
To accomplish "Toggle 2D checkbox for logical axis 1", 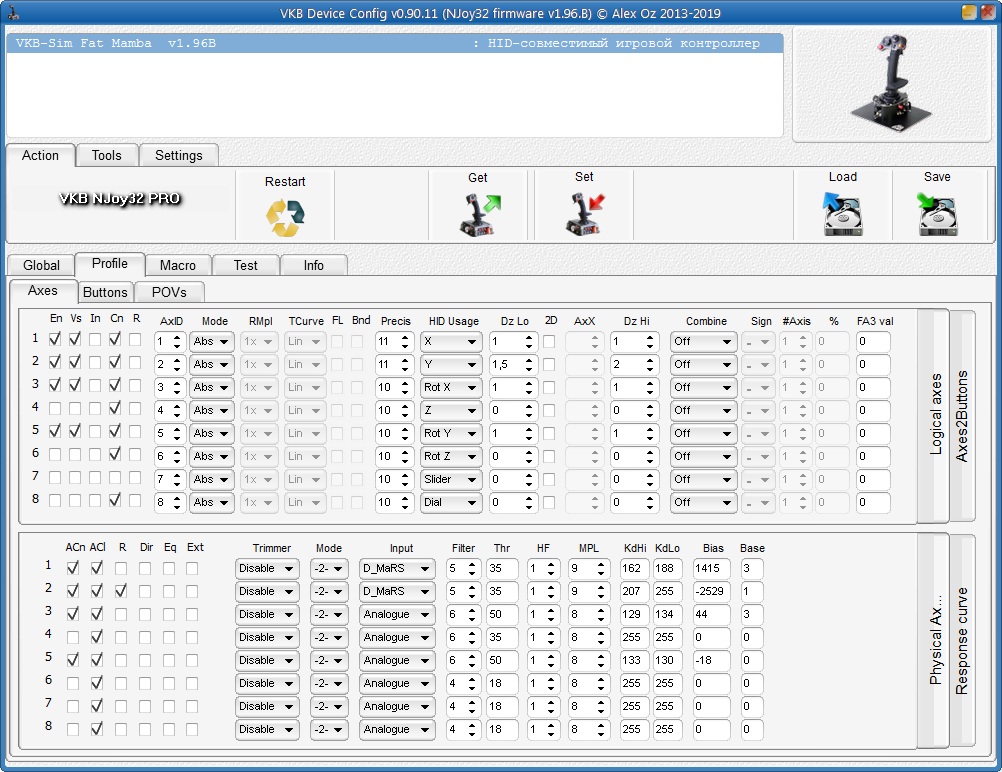I will pos(549,342).
